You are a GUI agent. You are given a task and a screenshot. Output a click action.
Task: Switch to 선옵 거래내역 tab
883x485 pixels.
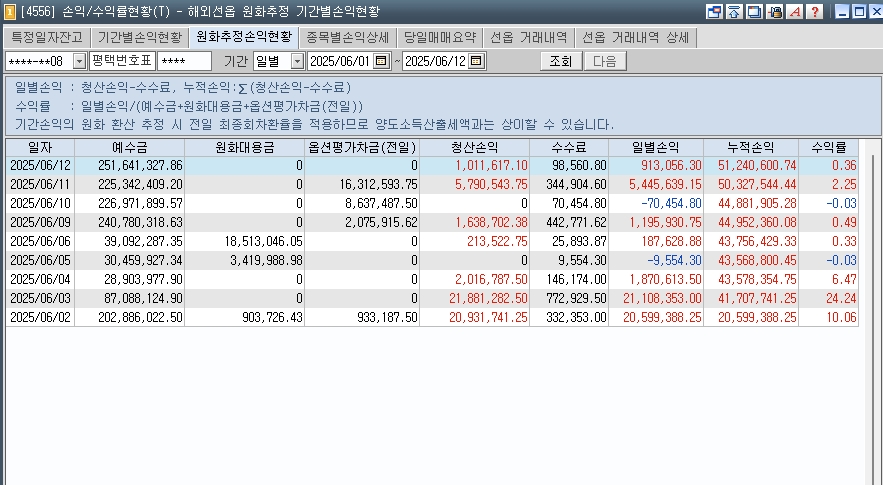pyautogui.click(x=529, y=38)
